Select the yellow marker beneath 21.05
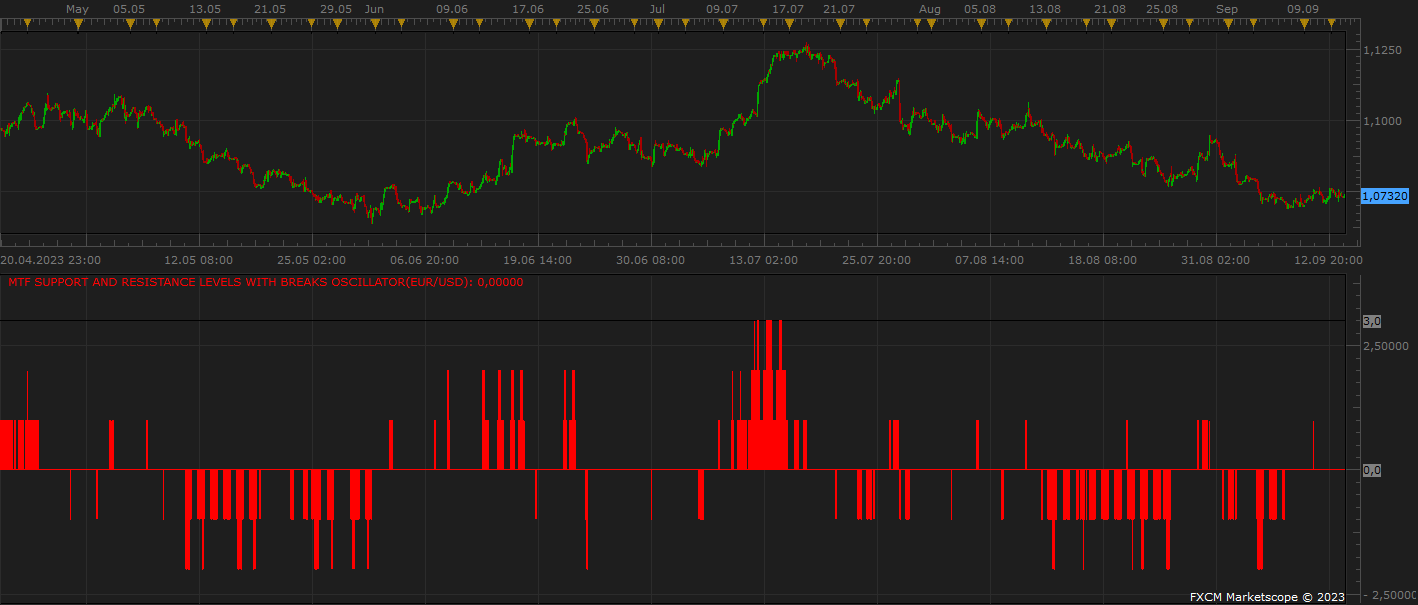1418x605 pixels. click(271, 23)
